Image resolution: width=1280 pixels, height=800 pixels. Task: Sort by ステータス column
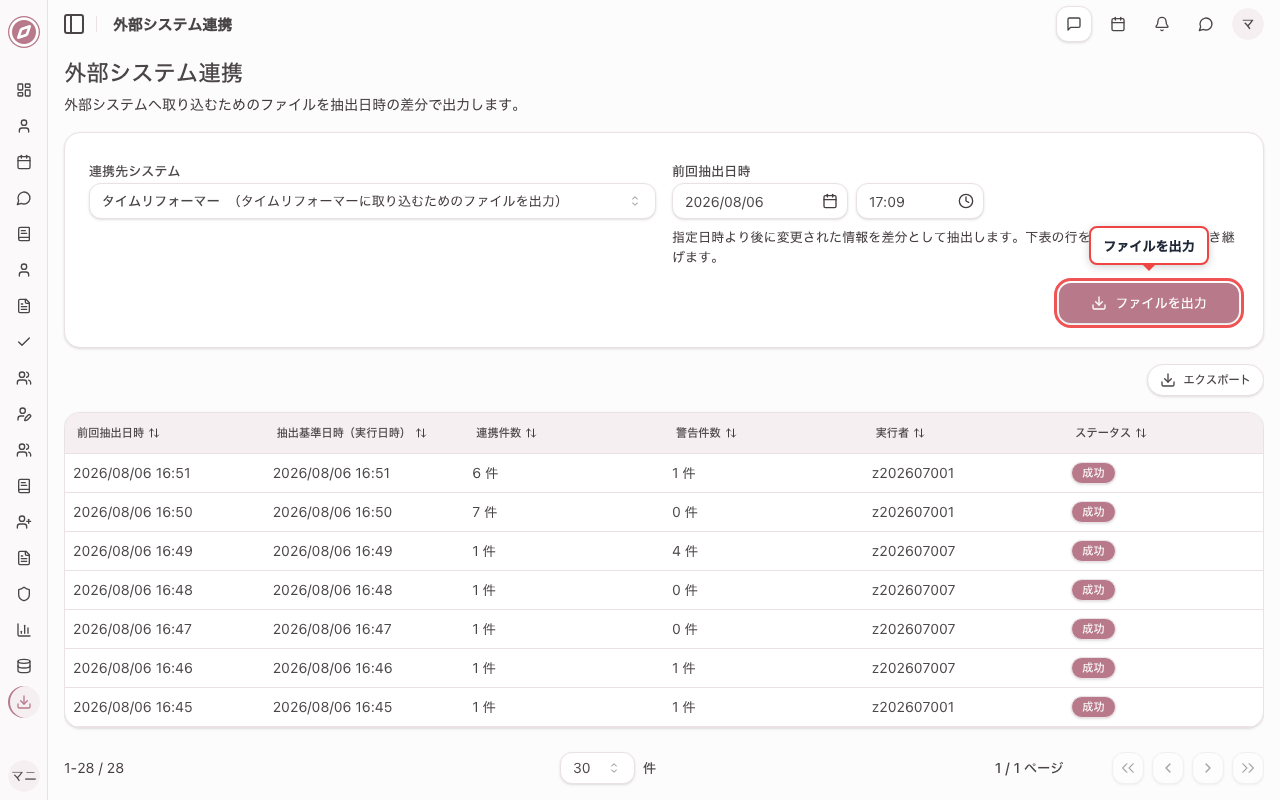click(1111, 433)
